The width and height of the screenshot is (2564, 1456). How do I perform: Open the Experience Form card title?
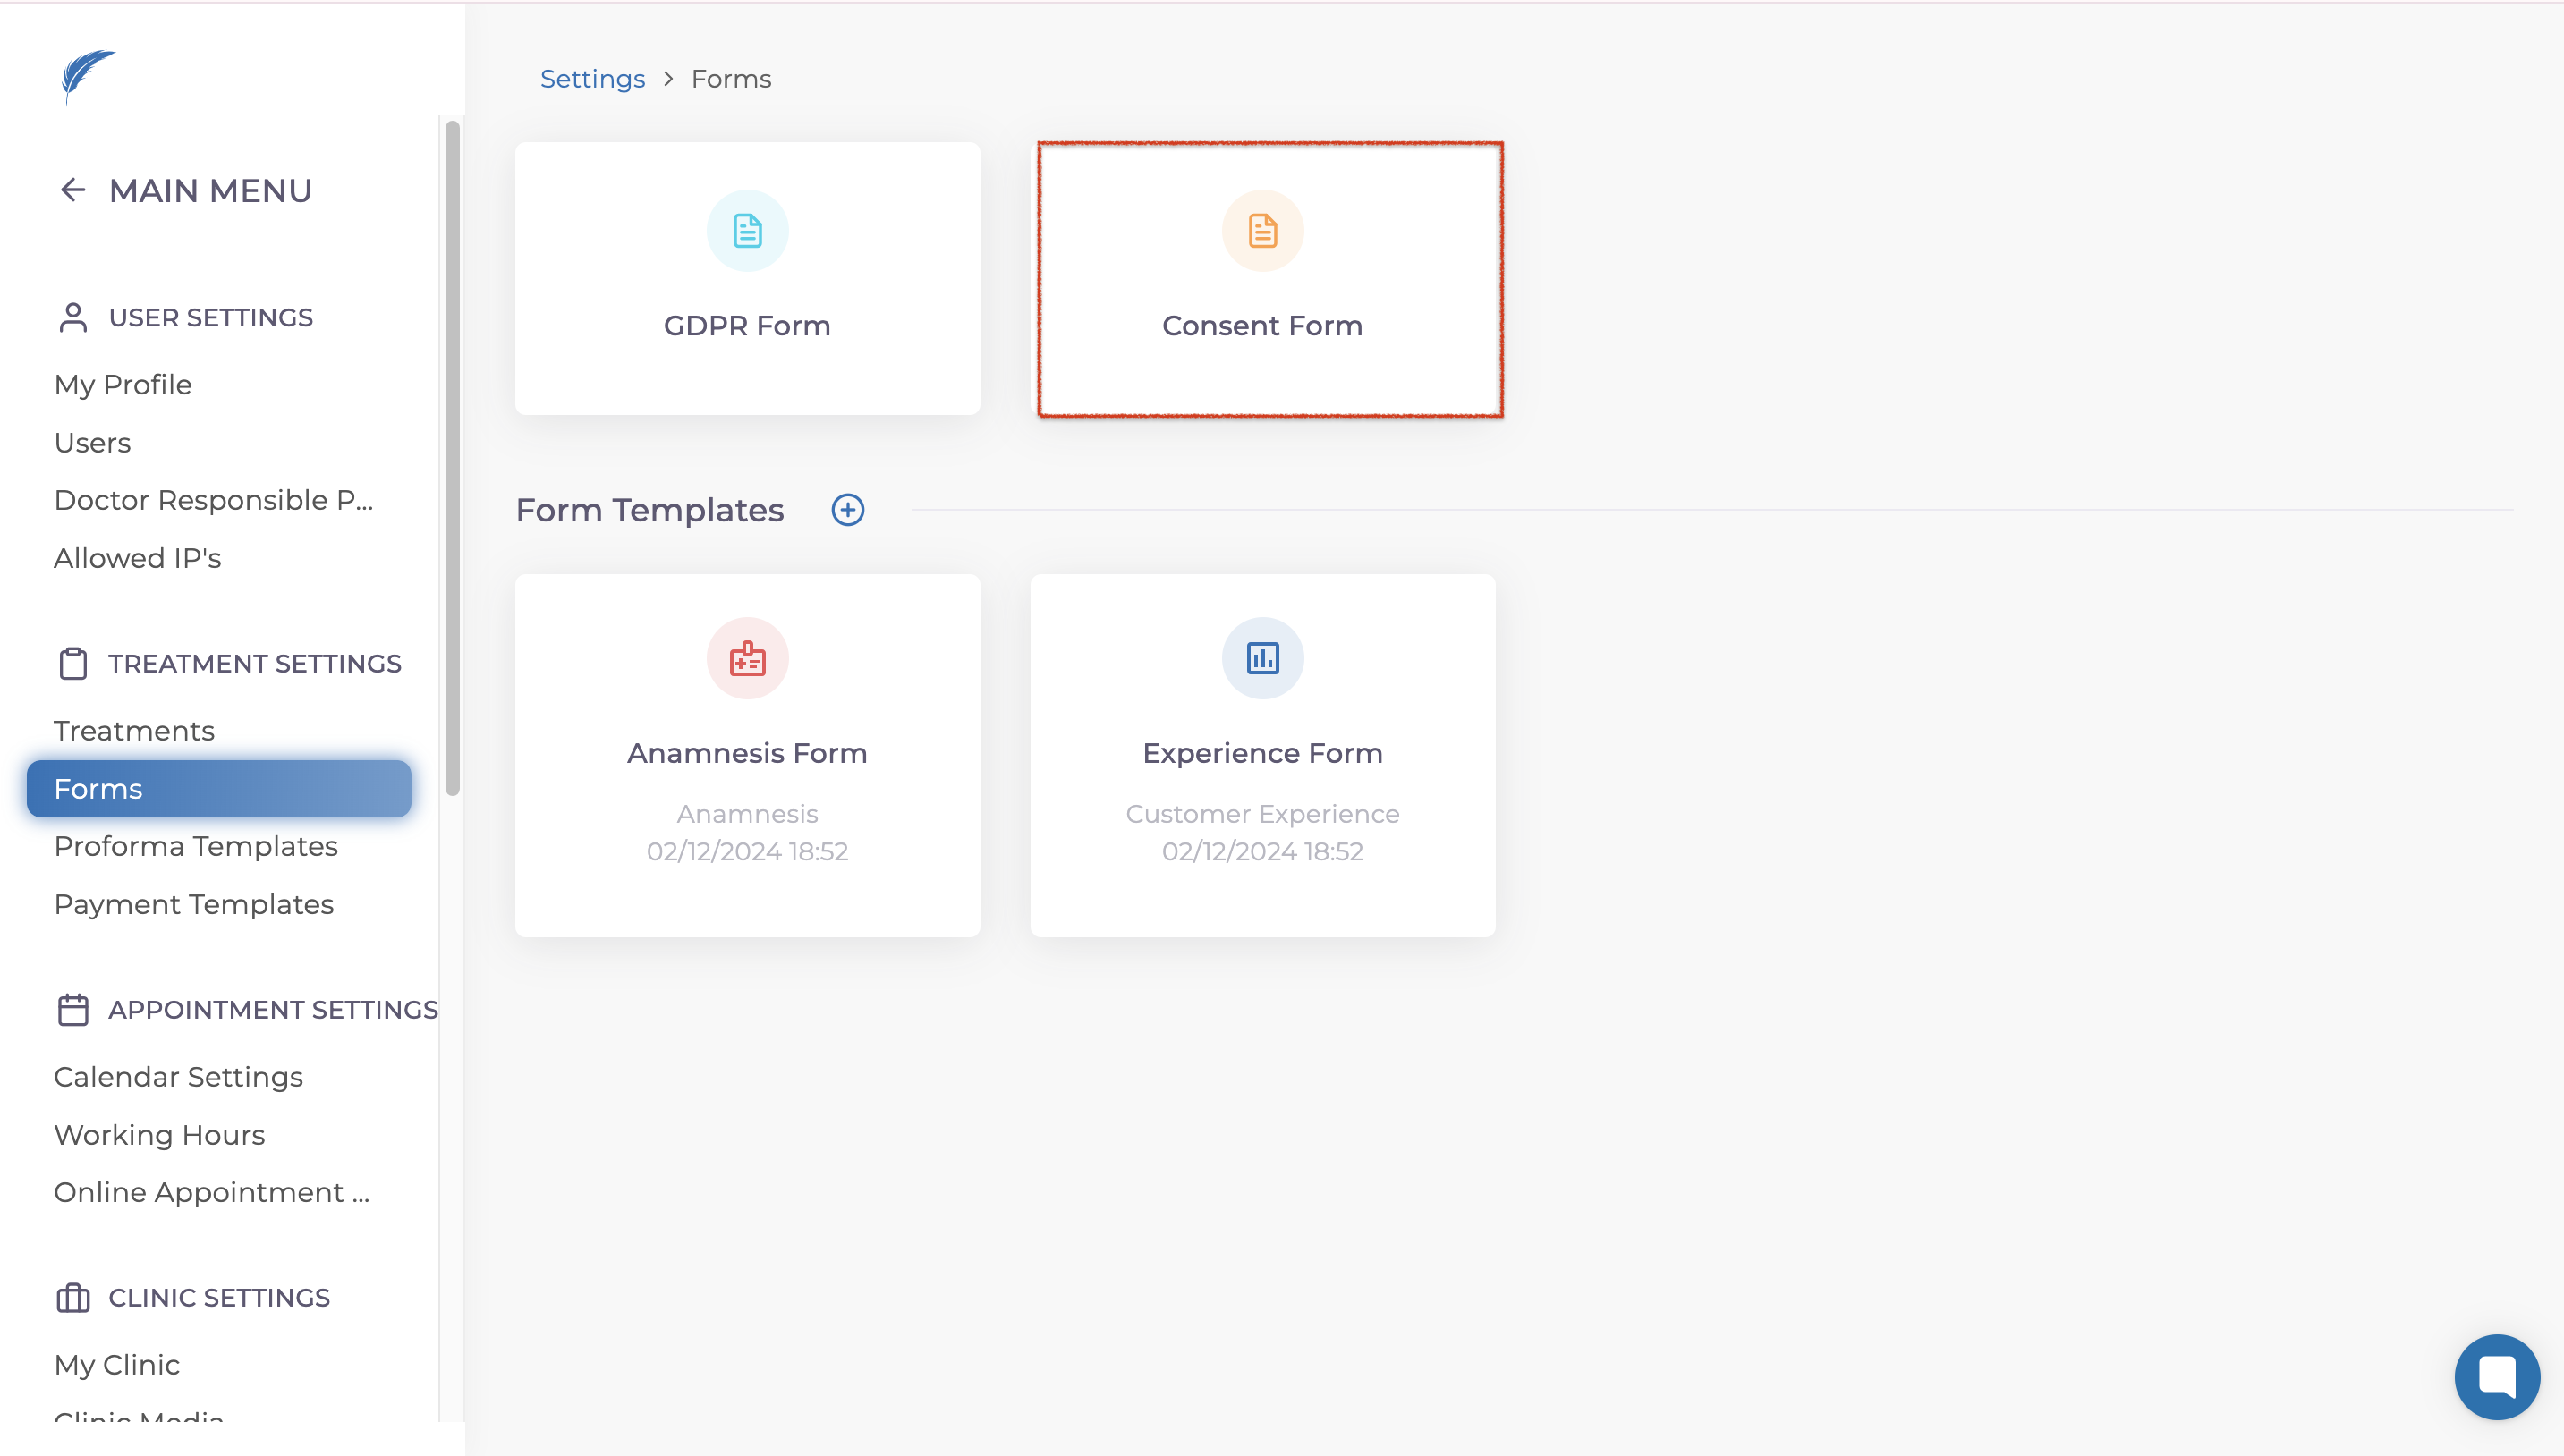(1262, 753)
